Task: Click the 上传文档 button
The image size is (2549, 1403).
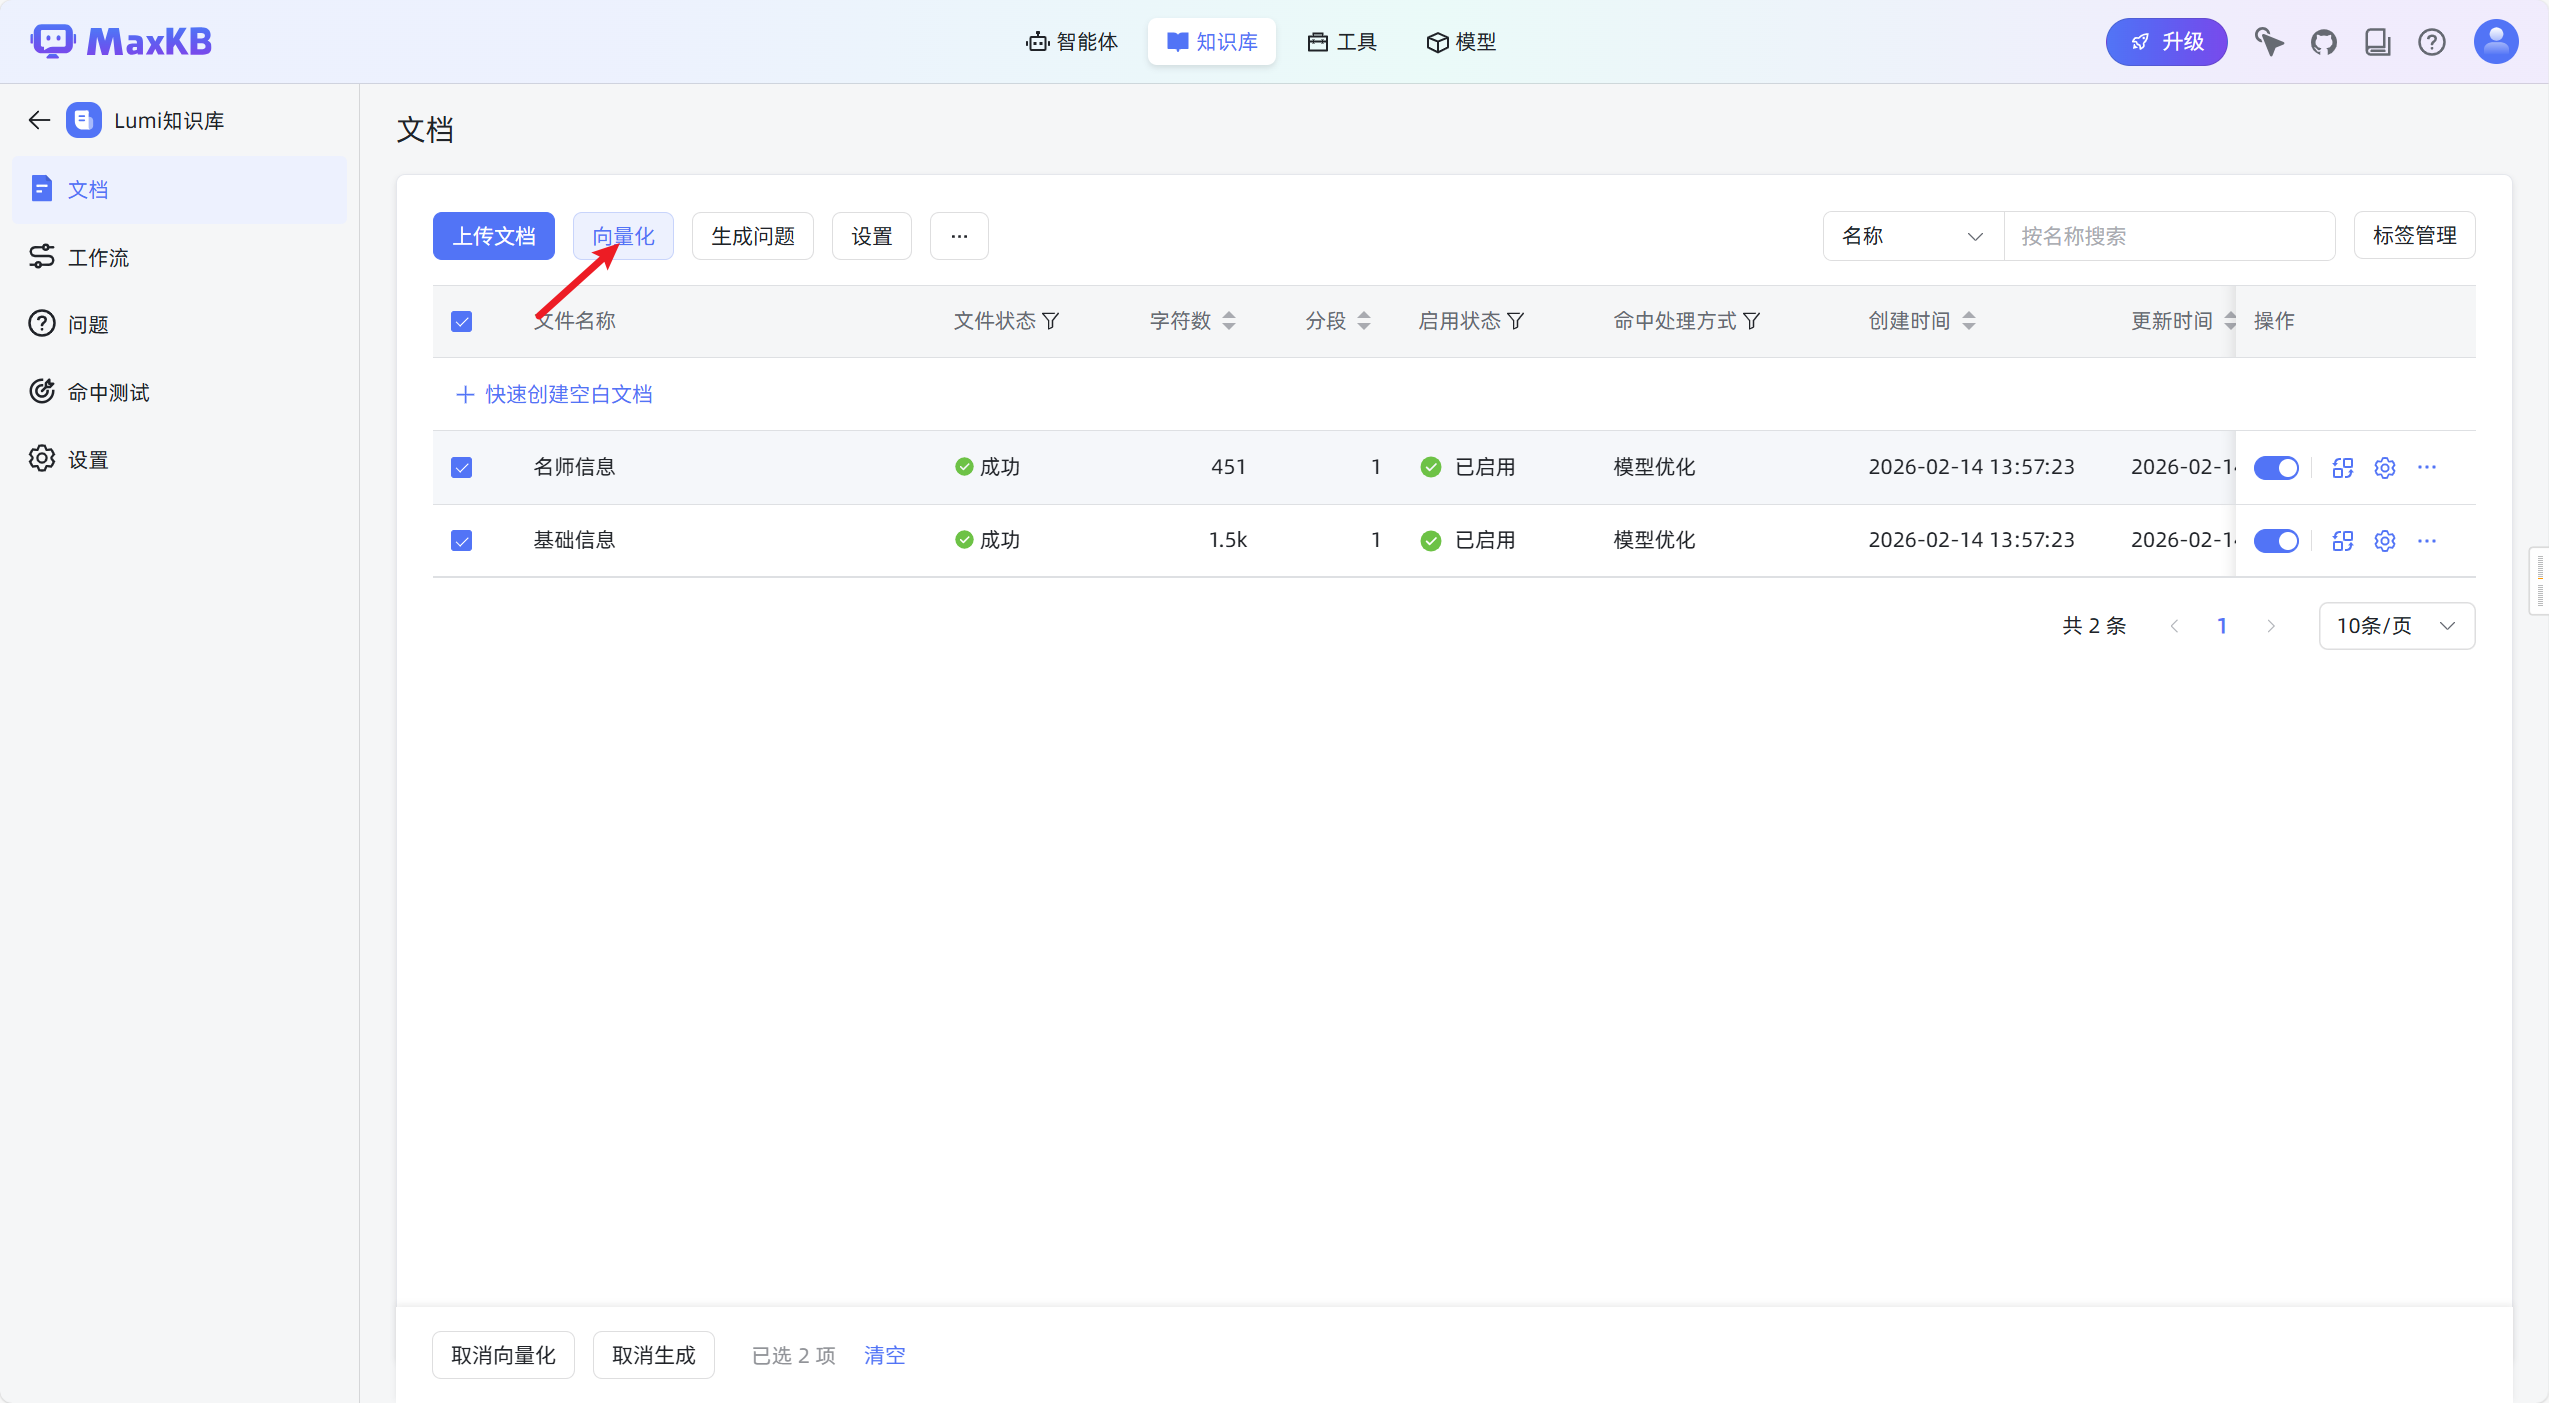Action: click(494, 236)
